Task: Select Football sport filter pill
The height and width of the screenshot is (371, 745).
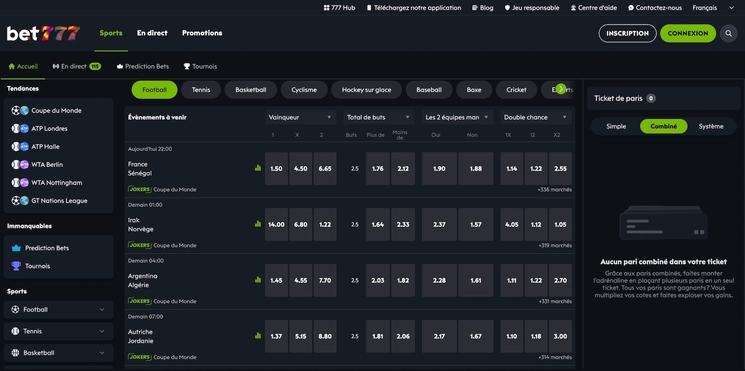Action: (154, 90)
